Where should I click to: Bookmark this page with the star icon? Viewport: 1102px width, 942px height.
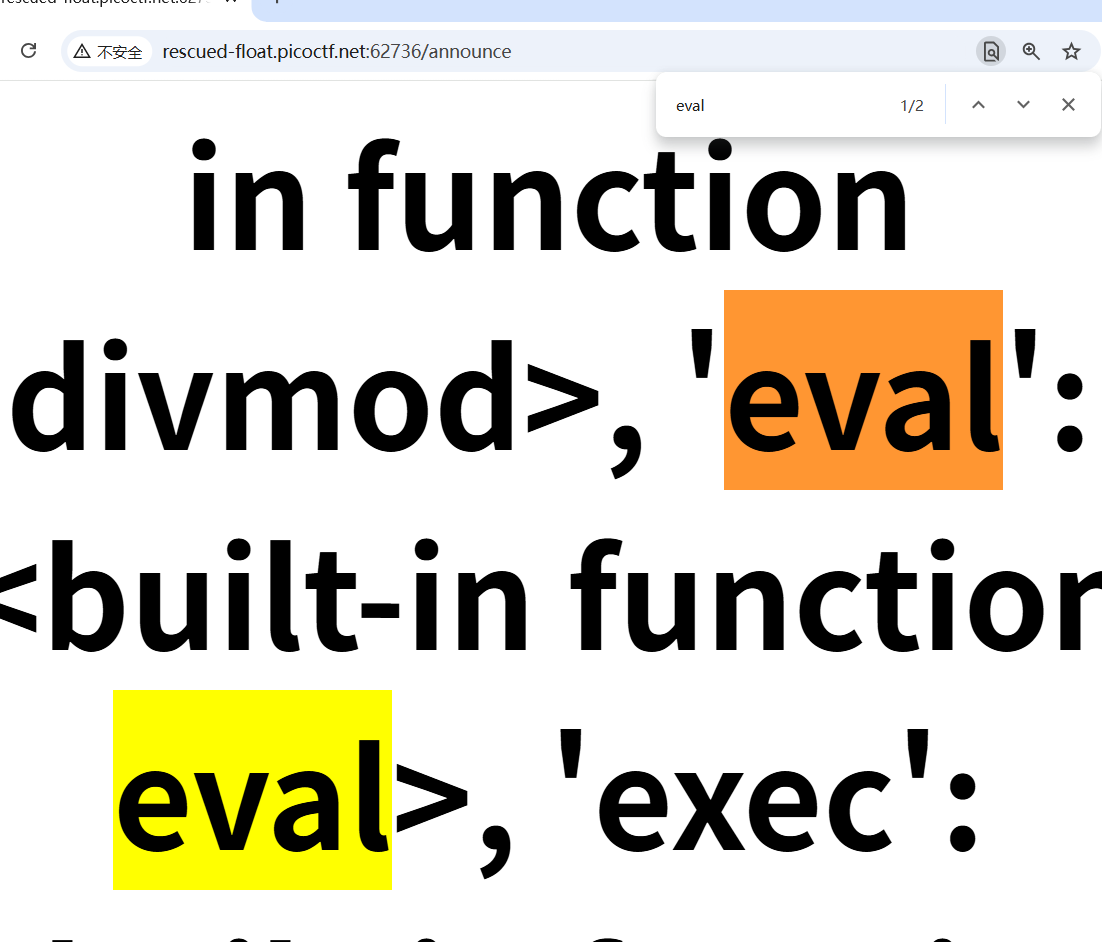coord(1071,52)
